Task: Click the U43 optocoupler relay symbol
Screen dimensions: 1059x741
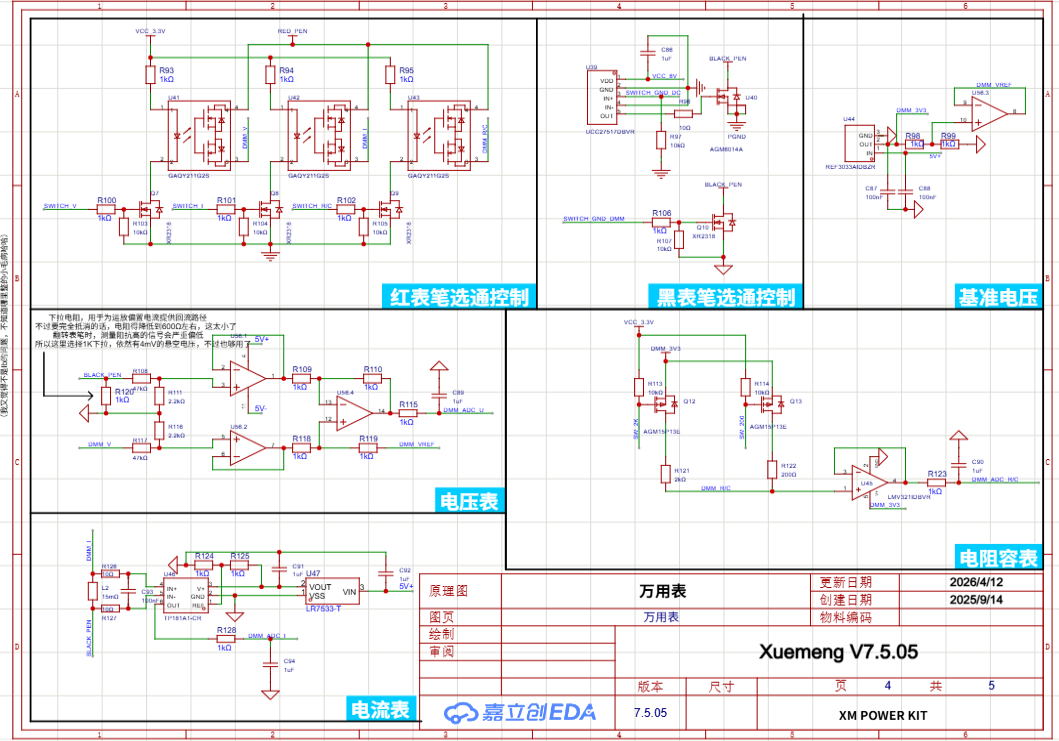Action: tap(439, 132)
